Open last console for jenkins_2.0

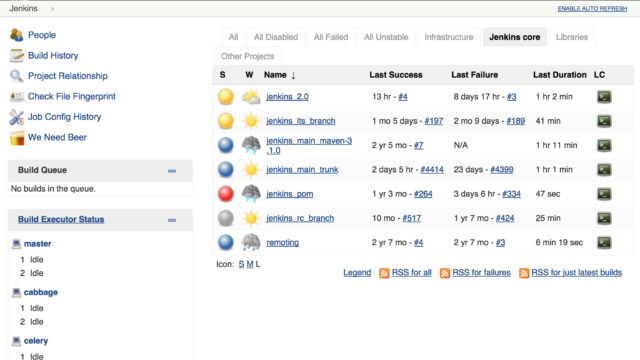(x=604, y=97)
